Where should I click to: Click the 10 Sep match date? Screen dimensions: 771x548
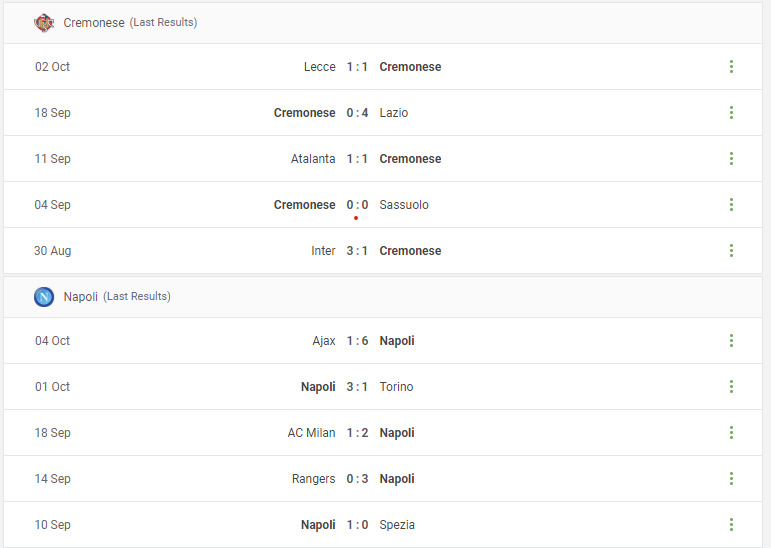pos(52,525)
